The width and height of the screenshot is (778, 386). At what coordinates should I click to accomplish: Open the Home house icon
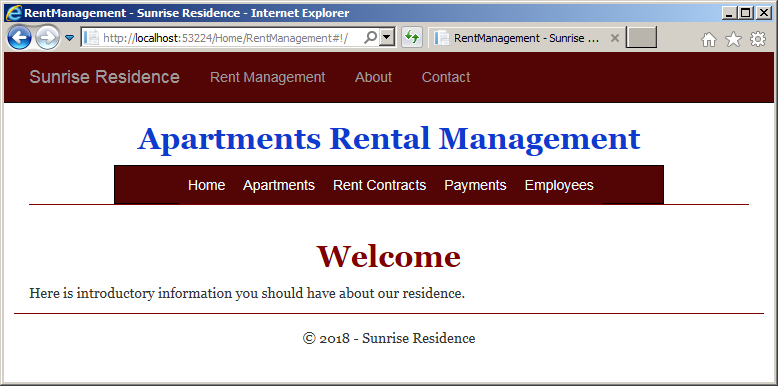click(709, 39)
